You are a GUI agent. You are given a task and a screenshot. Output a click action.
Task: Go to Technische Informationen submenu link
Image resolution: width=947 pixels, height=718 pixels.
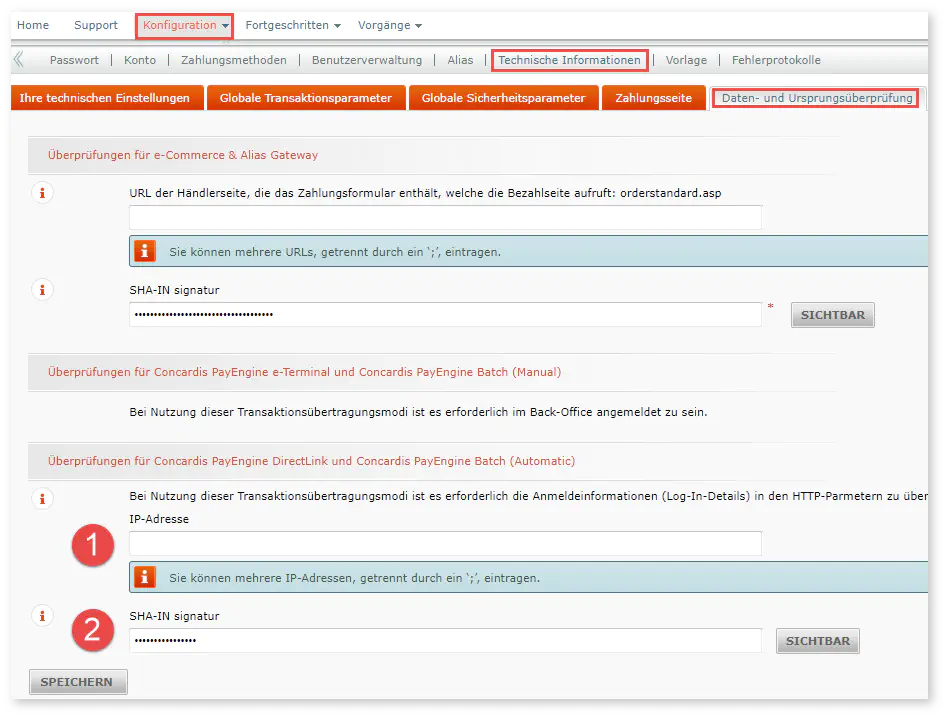point(569,60)
